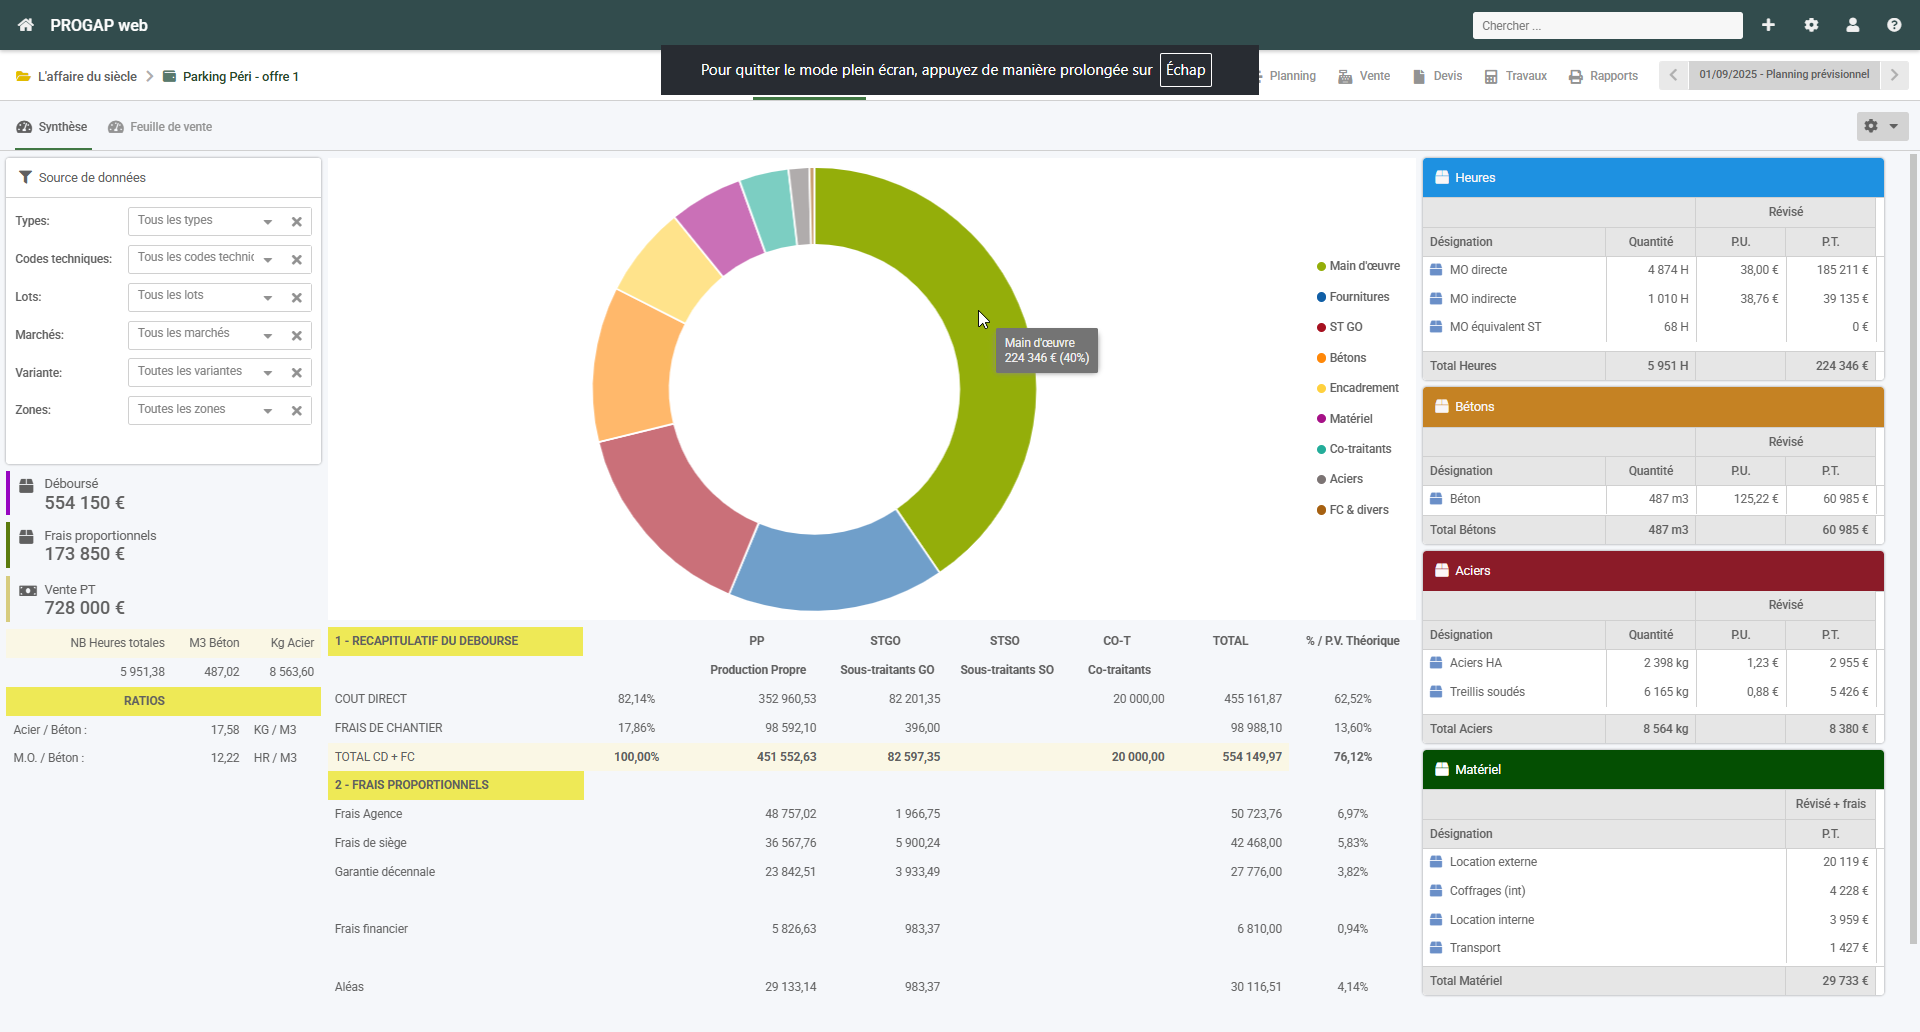Click the MO directe row icon

coord(1436,270)
